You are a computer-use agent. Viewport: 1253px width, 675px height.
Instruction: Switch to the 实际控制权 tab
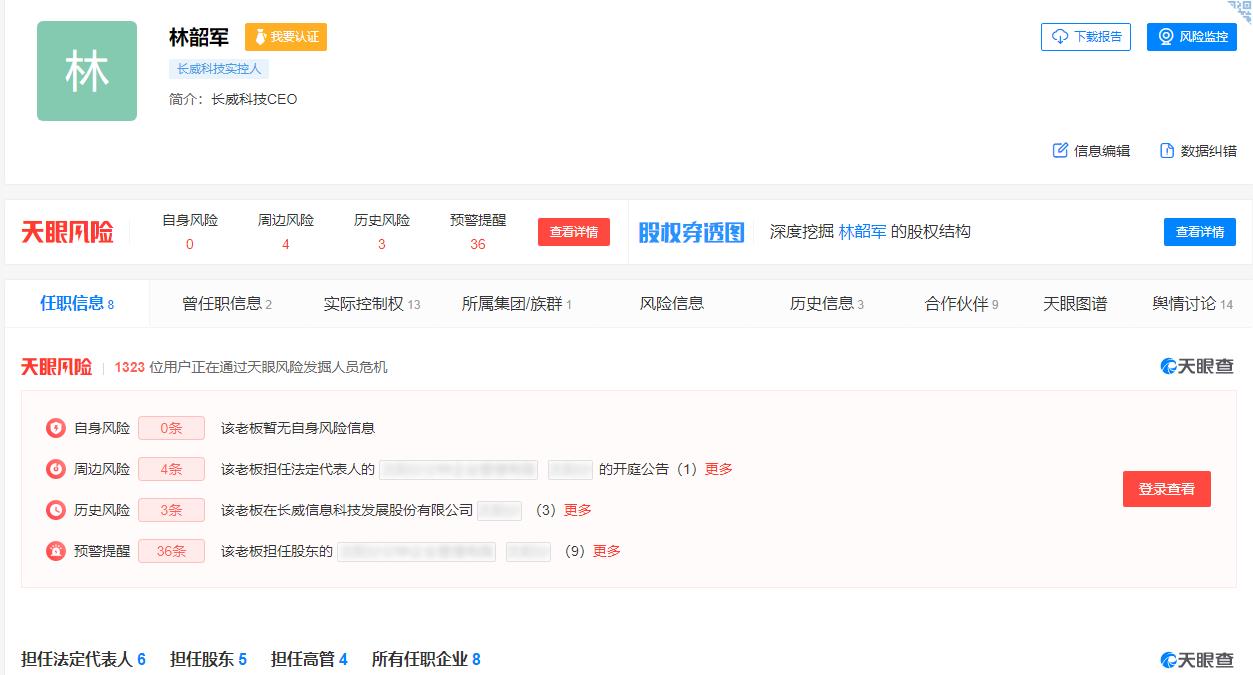point(372,304)
